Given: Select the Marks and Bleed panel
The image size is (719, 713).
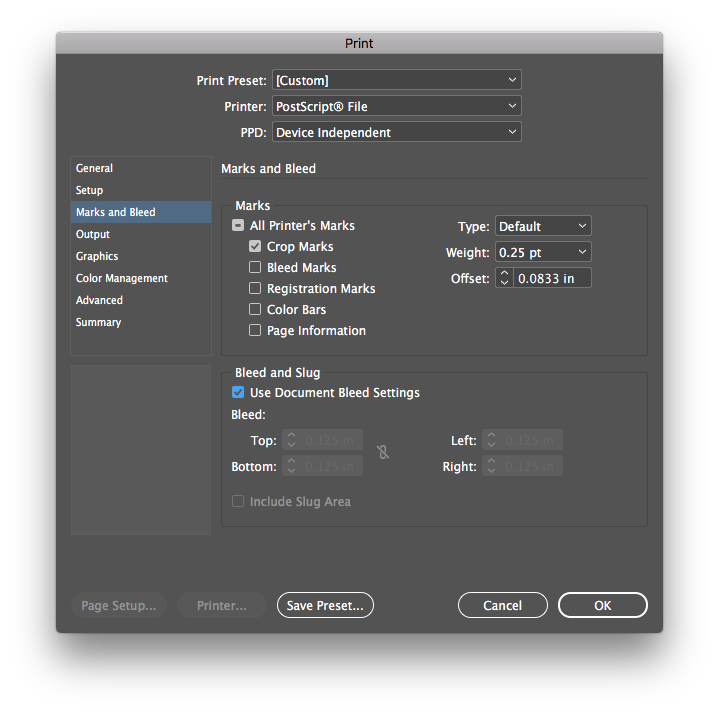Looking at the screenshot, I should click(141, 212).
